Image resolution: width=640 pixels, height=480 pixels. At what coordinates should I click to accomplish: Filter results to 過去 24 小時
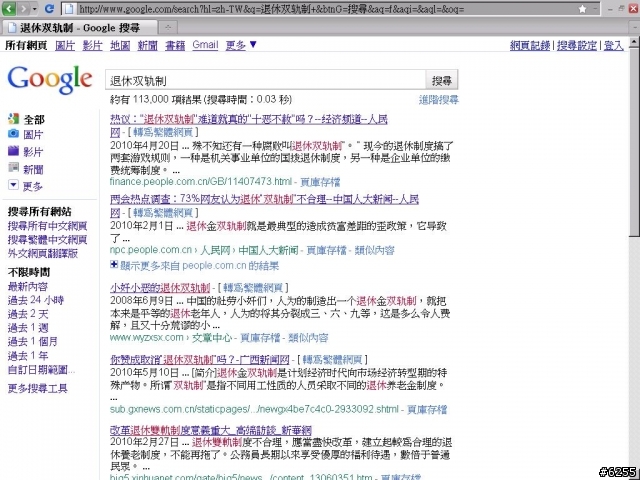click(36, 300)
